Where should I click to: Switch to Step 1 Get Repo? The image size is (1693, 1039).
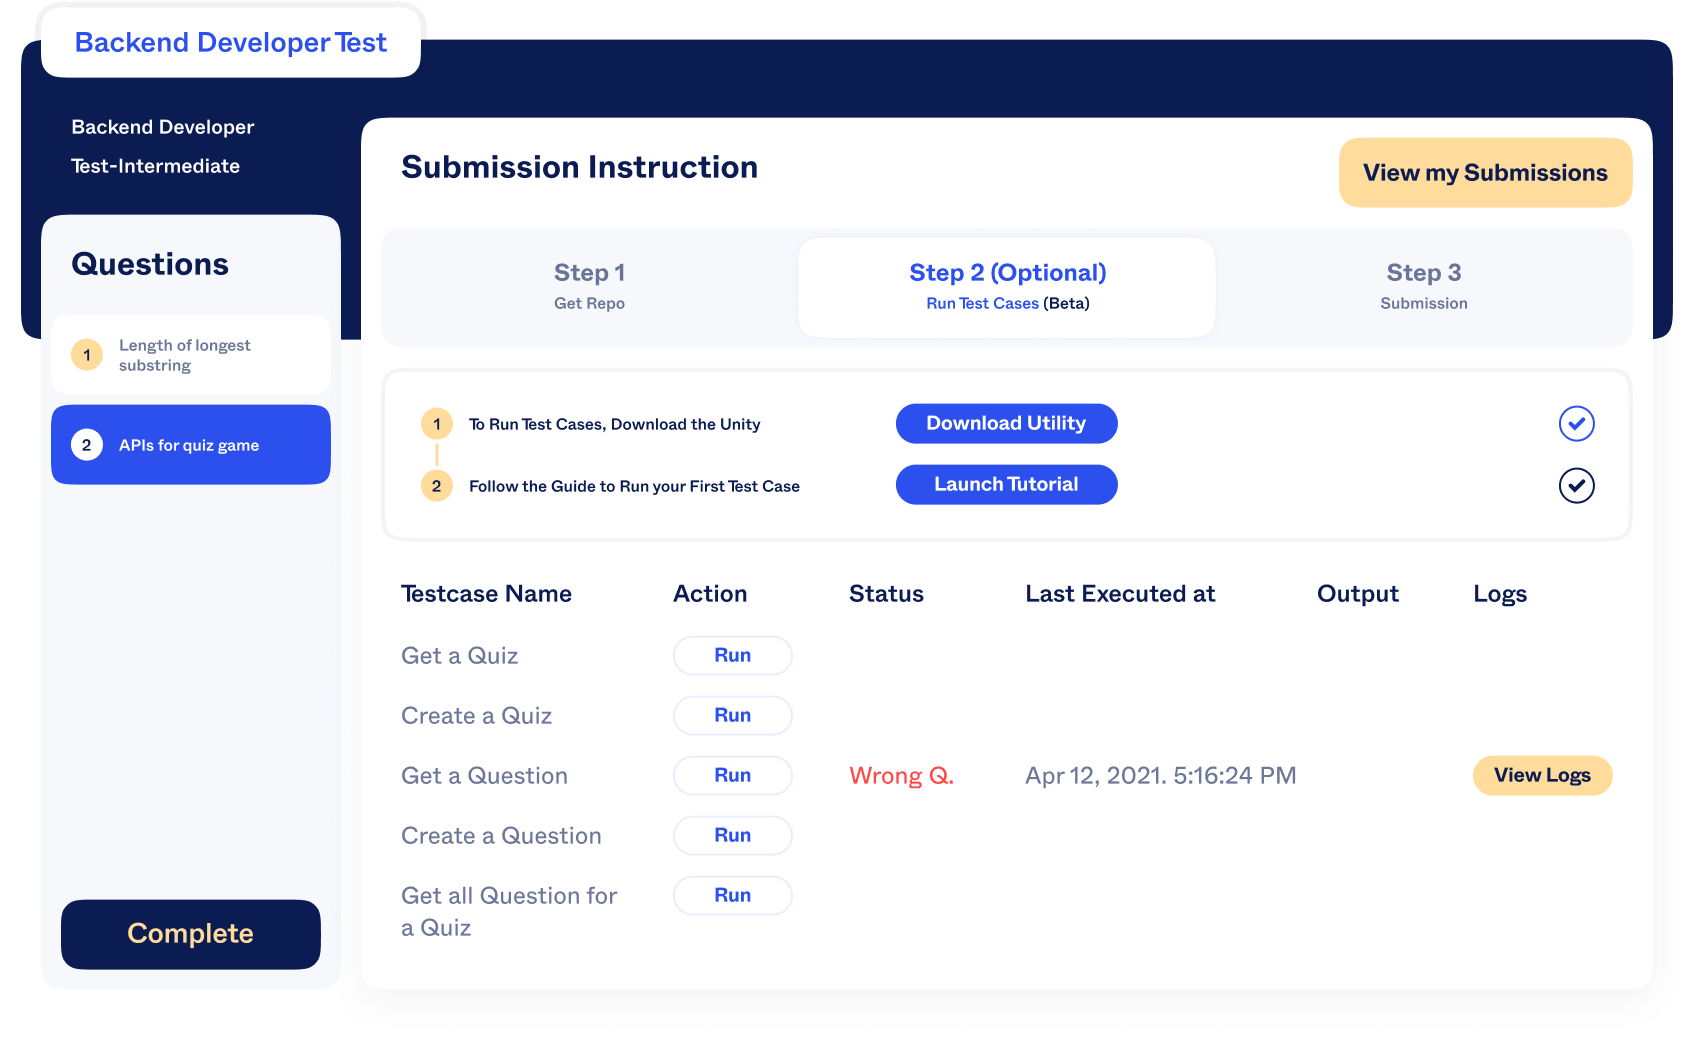pyautogui.click(x=589, y=286)
